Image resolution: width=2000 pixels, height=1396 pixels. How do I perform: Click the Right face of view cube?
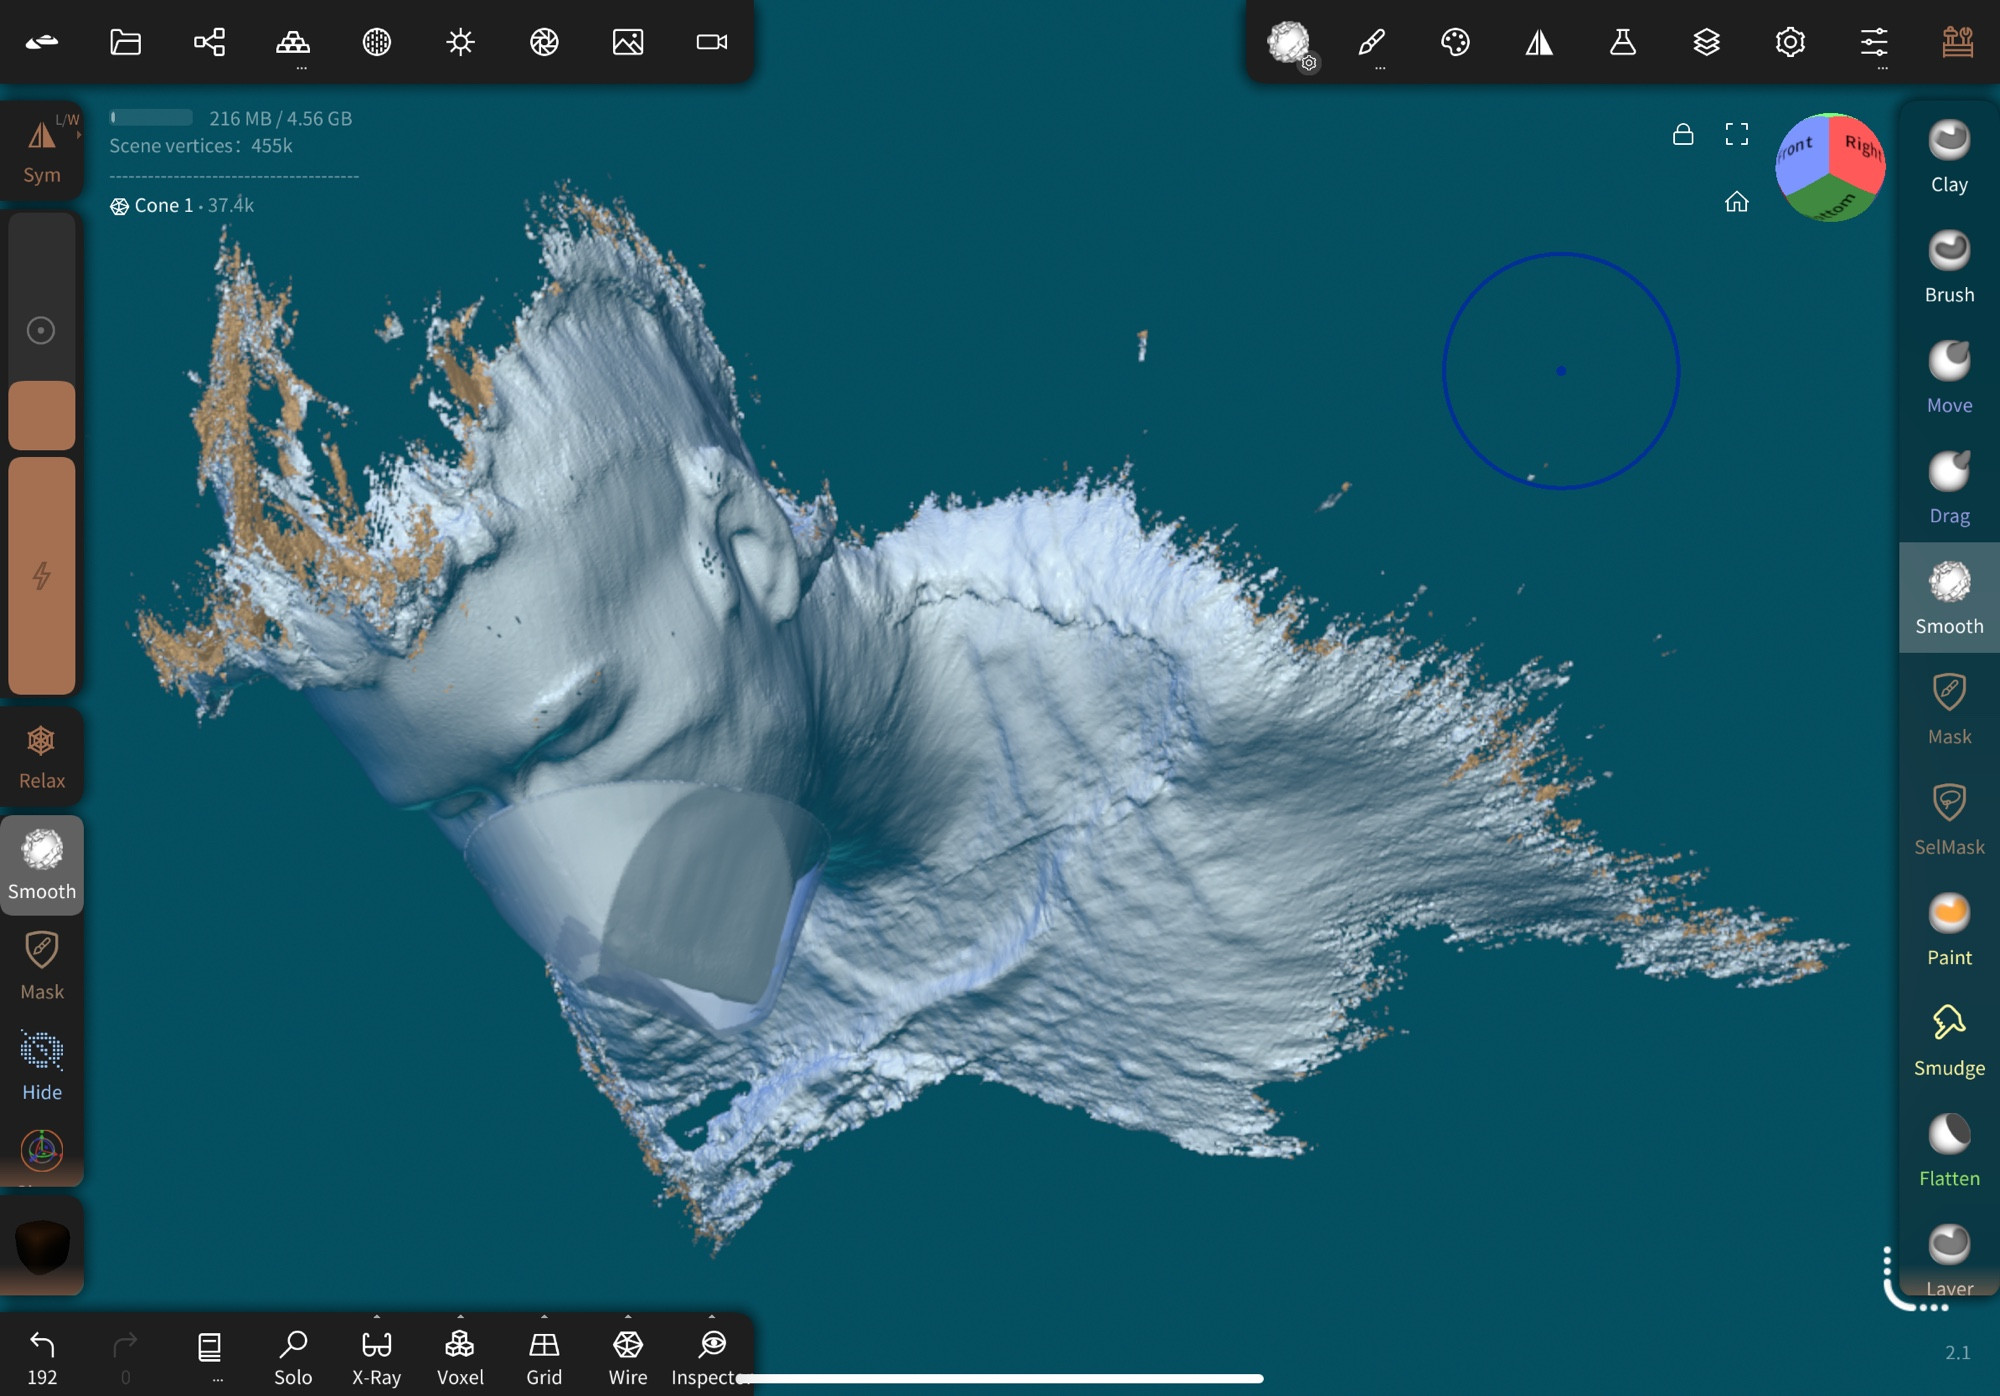1860,152
